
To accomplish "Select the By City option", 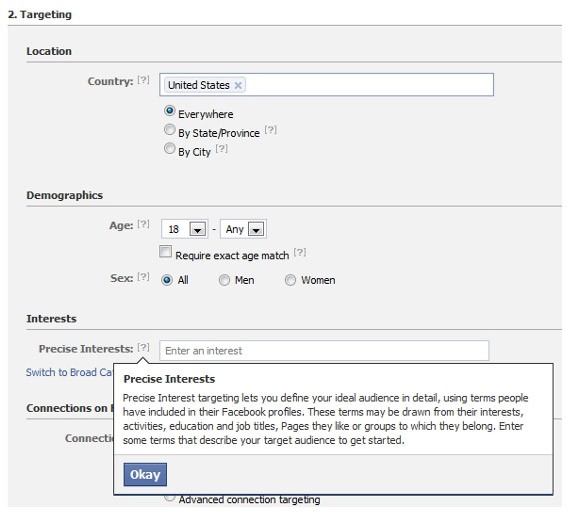I will coord(169,148).
